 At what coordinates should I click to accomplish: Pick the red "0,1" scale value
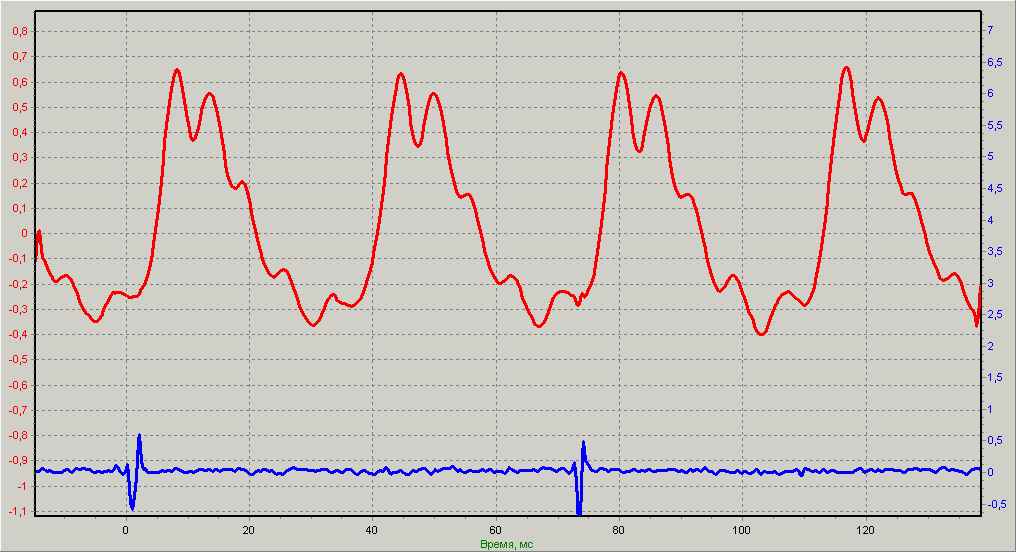20,208
